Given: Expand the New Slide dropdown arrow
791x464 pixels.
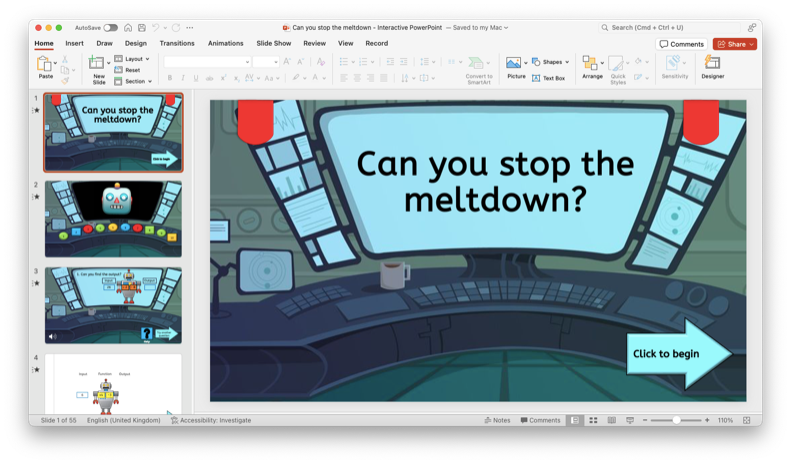Looking at the screenshot, I should (108, 63).
